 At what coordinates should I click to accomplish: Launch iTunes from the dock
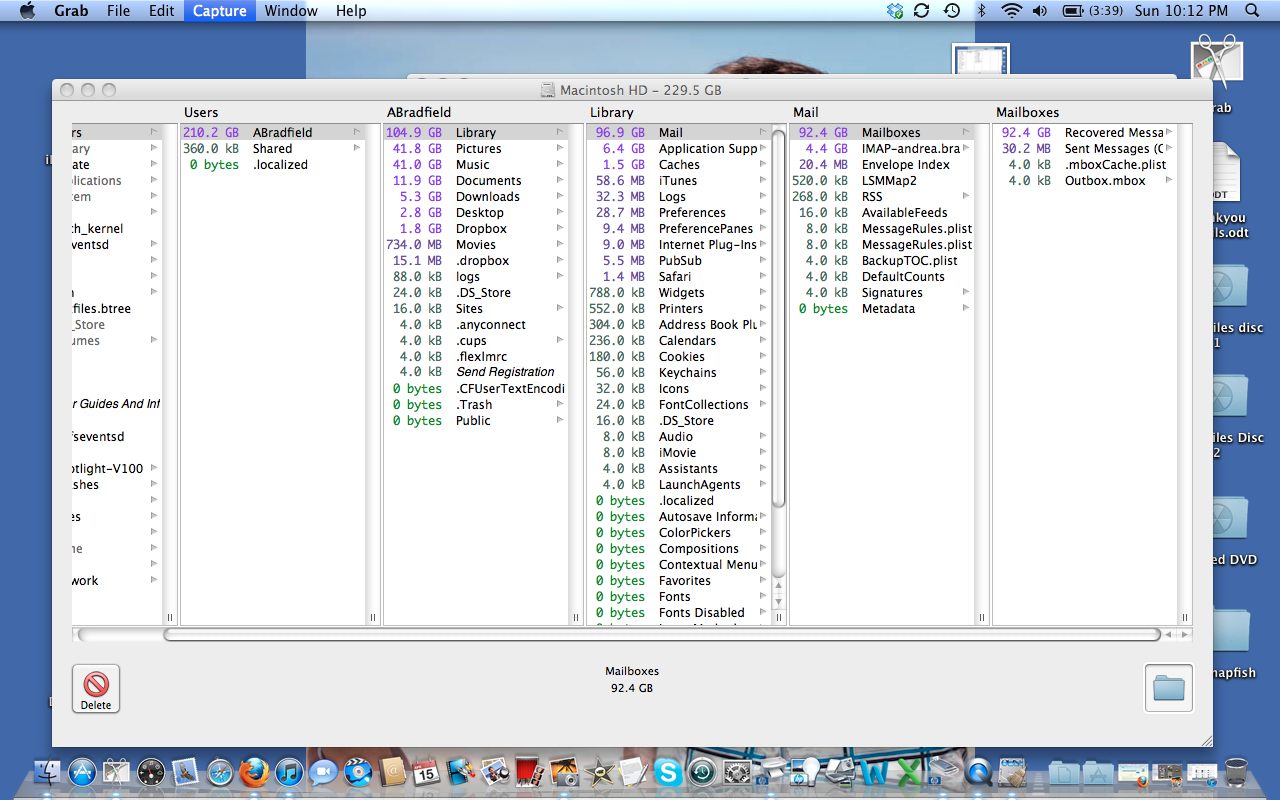[288, 772]
